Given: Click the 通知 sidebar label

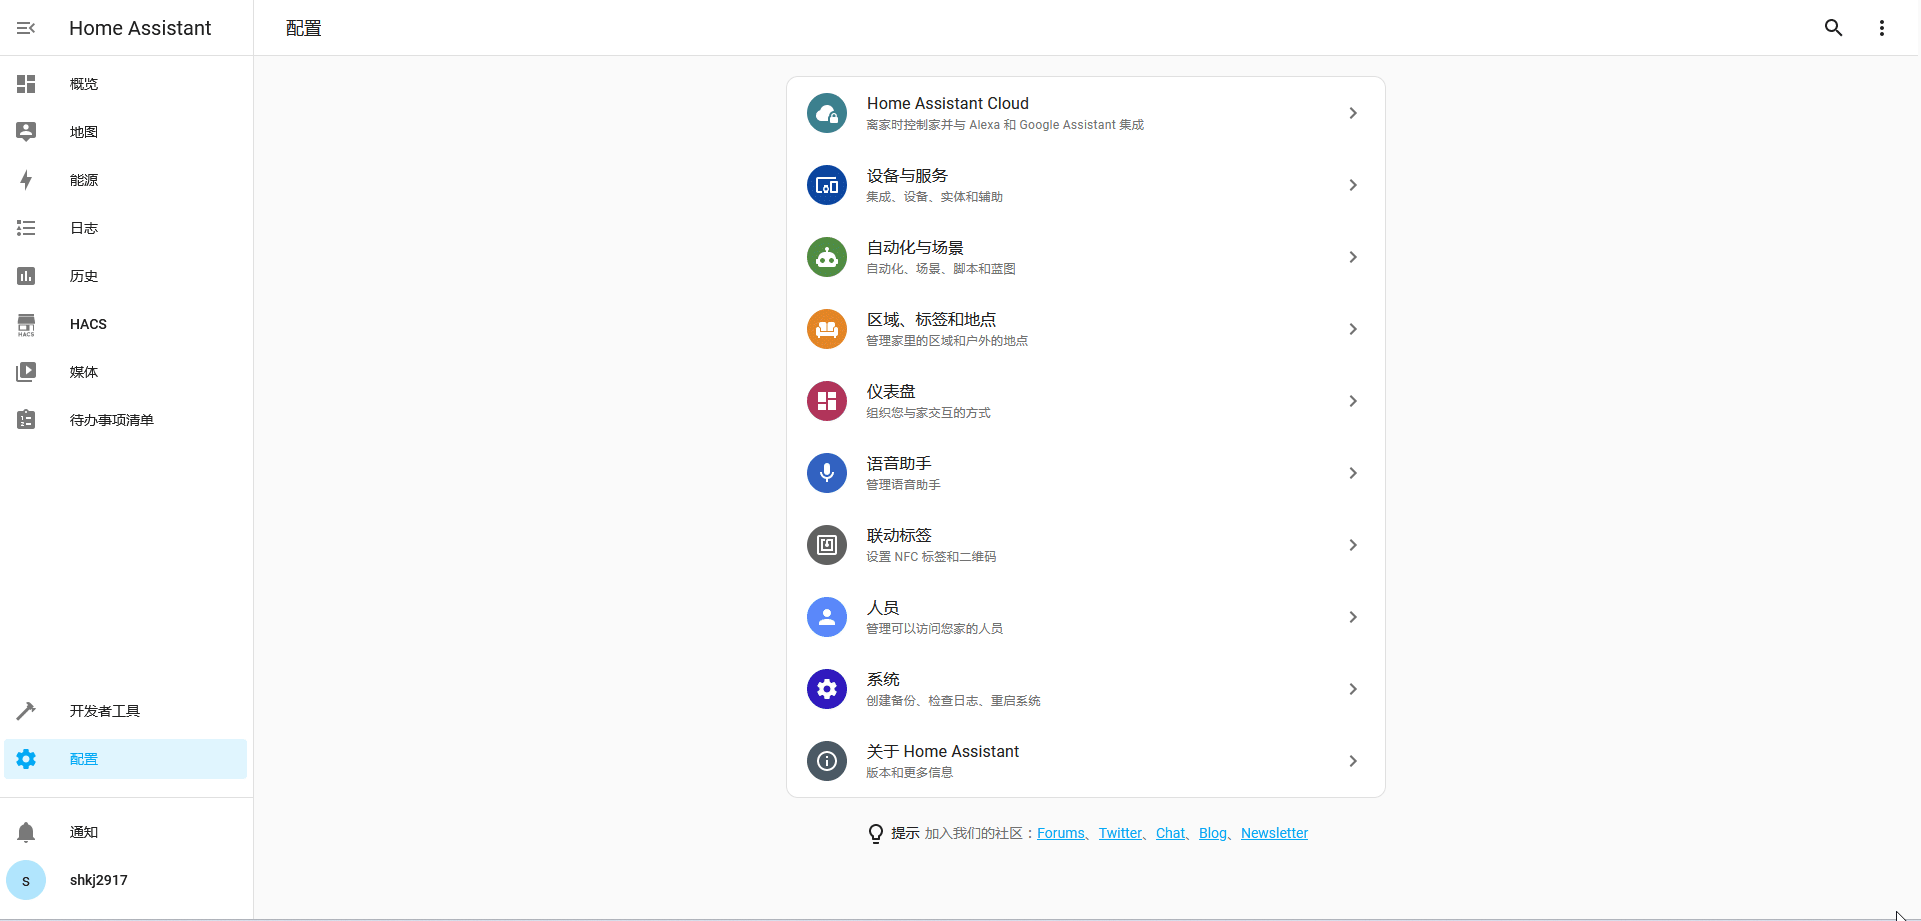Looking at the screenshot, I should point(84,832).
